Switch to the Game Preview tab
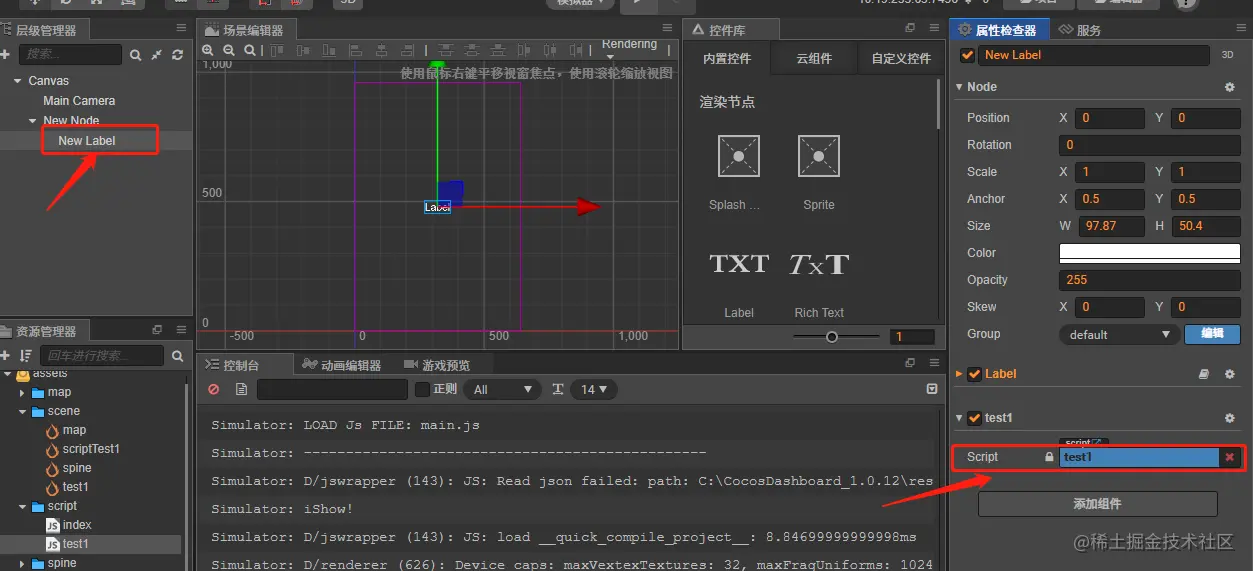The height and width of the screenshot is (571, 1253). 437,365
